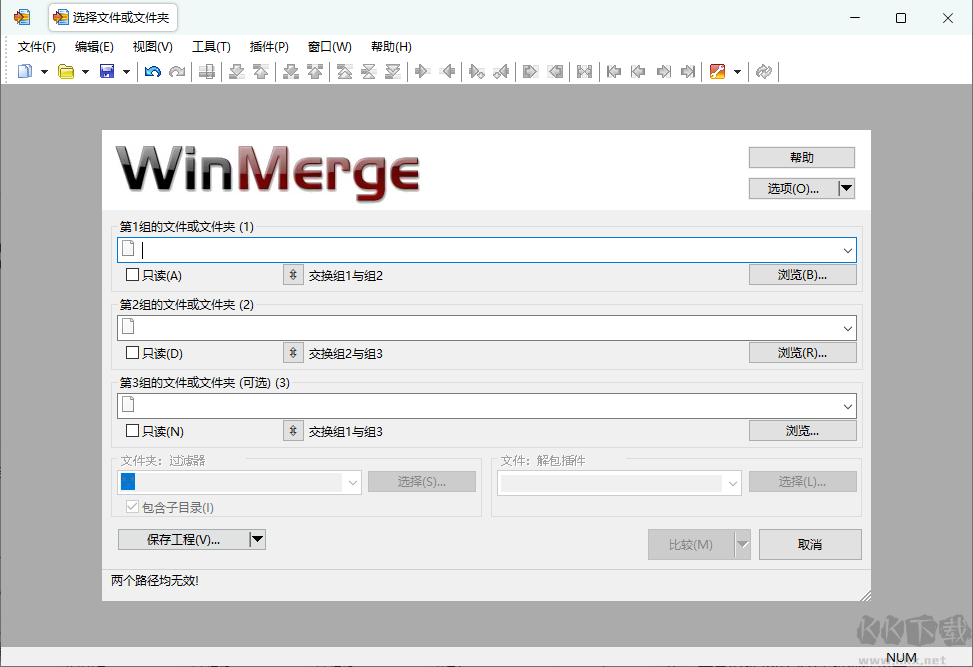This screenshot has height=667, width=973.
Task: Open the dropdown arrow on 保存工程(V)
Action: click(258, 539)
